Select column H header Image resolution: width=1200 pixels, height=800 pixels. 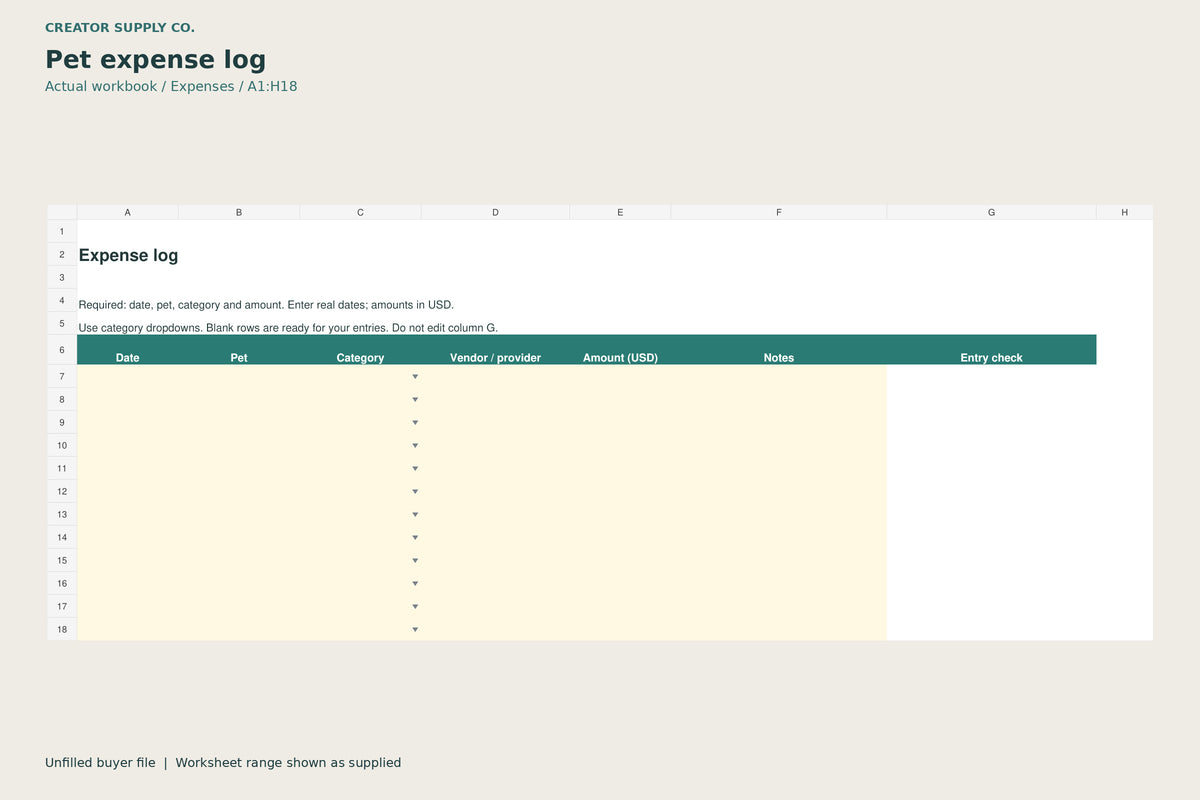click(1125, 212)
